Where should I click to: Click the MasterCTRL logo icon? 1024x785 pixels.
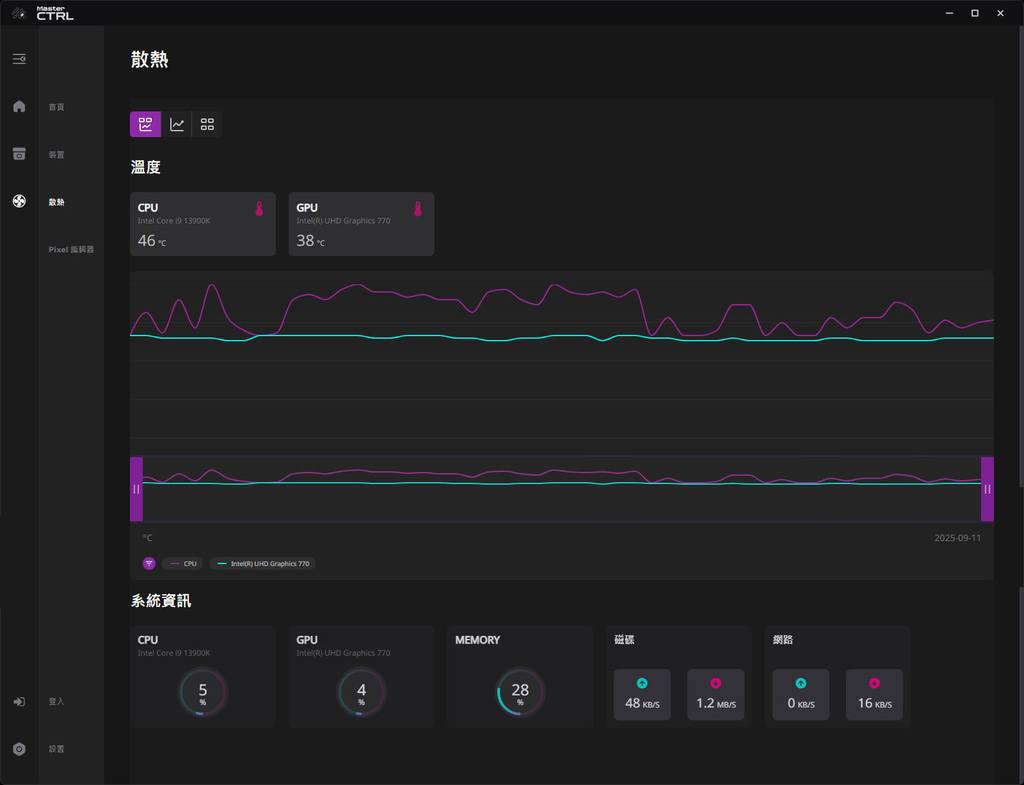click(x=18, y=13)
